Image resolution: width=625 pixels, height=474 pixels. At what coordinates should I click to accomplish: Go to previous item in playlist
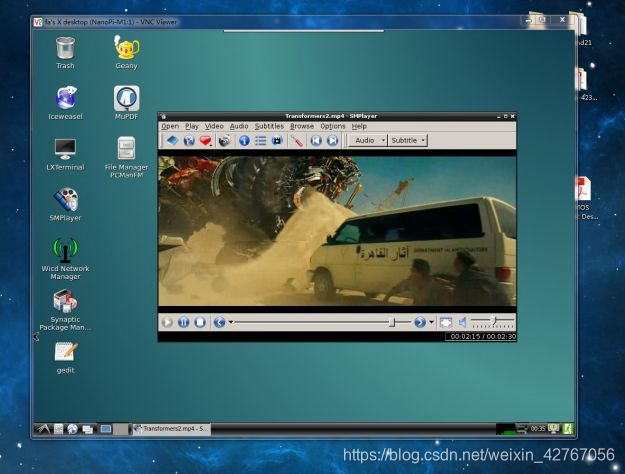[316, 140]
